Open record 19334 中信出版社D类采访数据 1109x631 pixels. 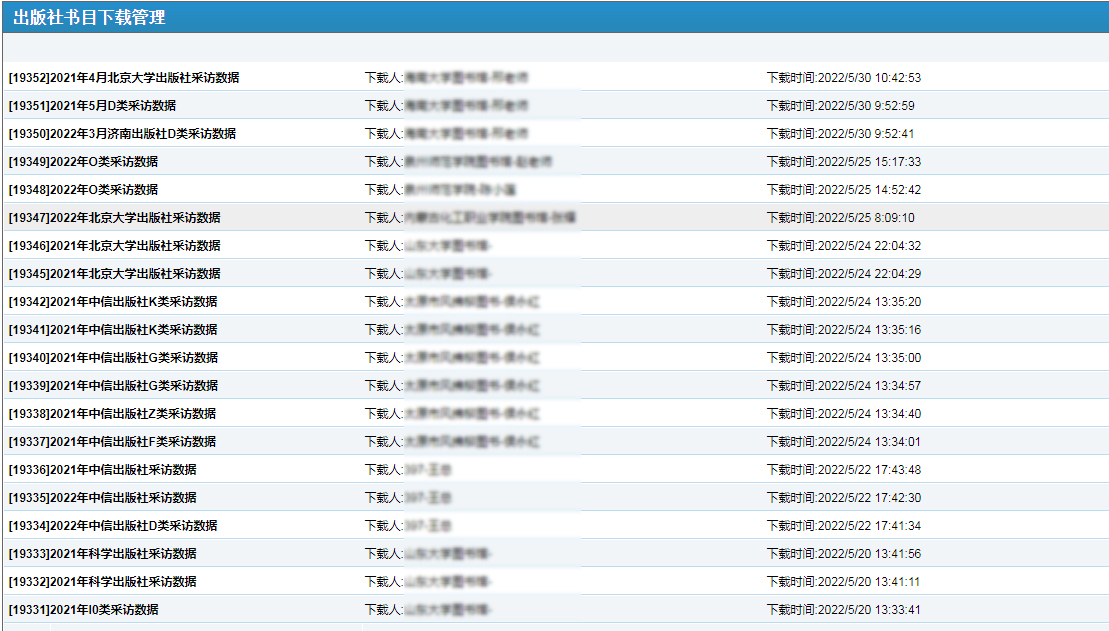pyautogui.click(x=113, y=526)
